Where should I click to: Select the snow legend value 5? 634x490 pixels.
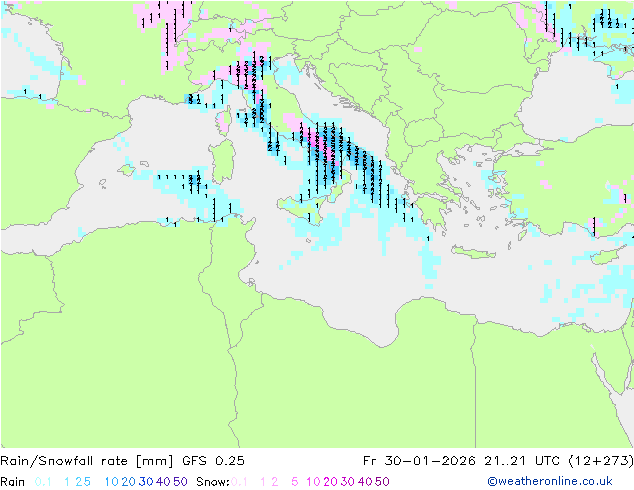(295, 482)
